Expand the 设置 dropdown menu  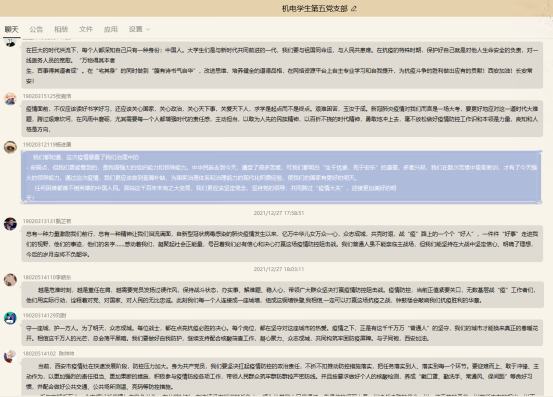pyautogui.click(x=139, y=29)
